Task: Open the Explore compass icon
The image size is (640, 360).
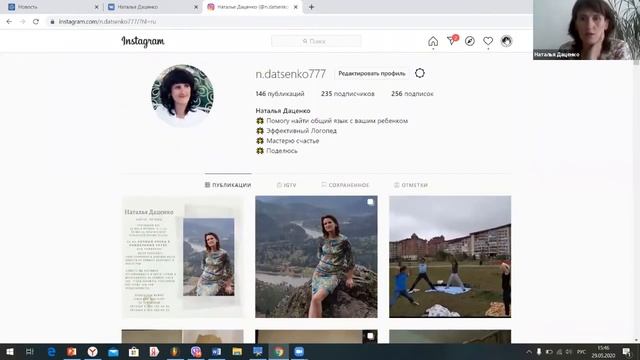Action: [x=470, y=41]
